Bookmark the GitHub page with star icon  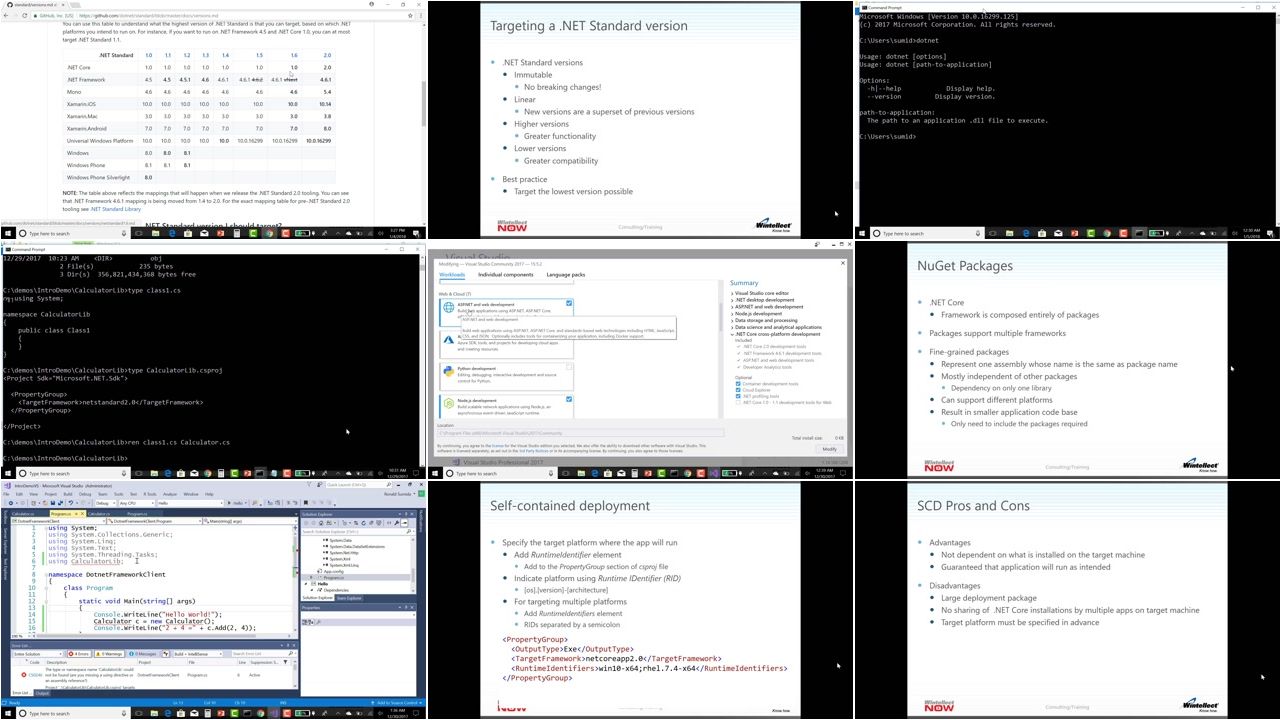(410, 16)
